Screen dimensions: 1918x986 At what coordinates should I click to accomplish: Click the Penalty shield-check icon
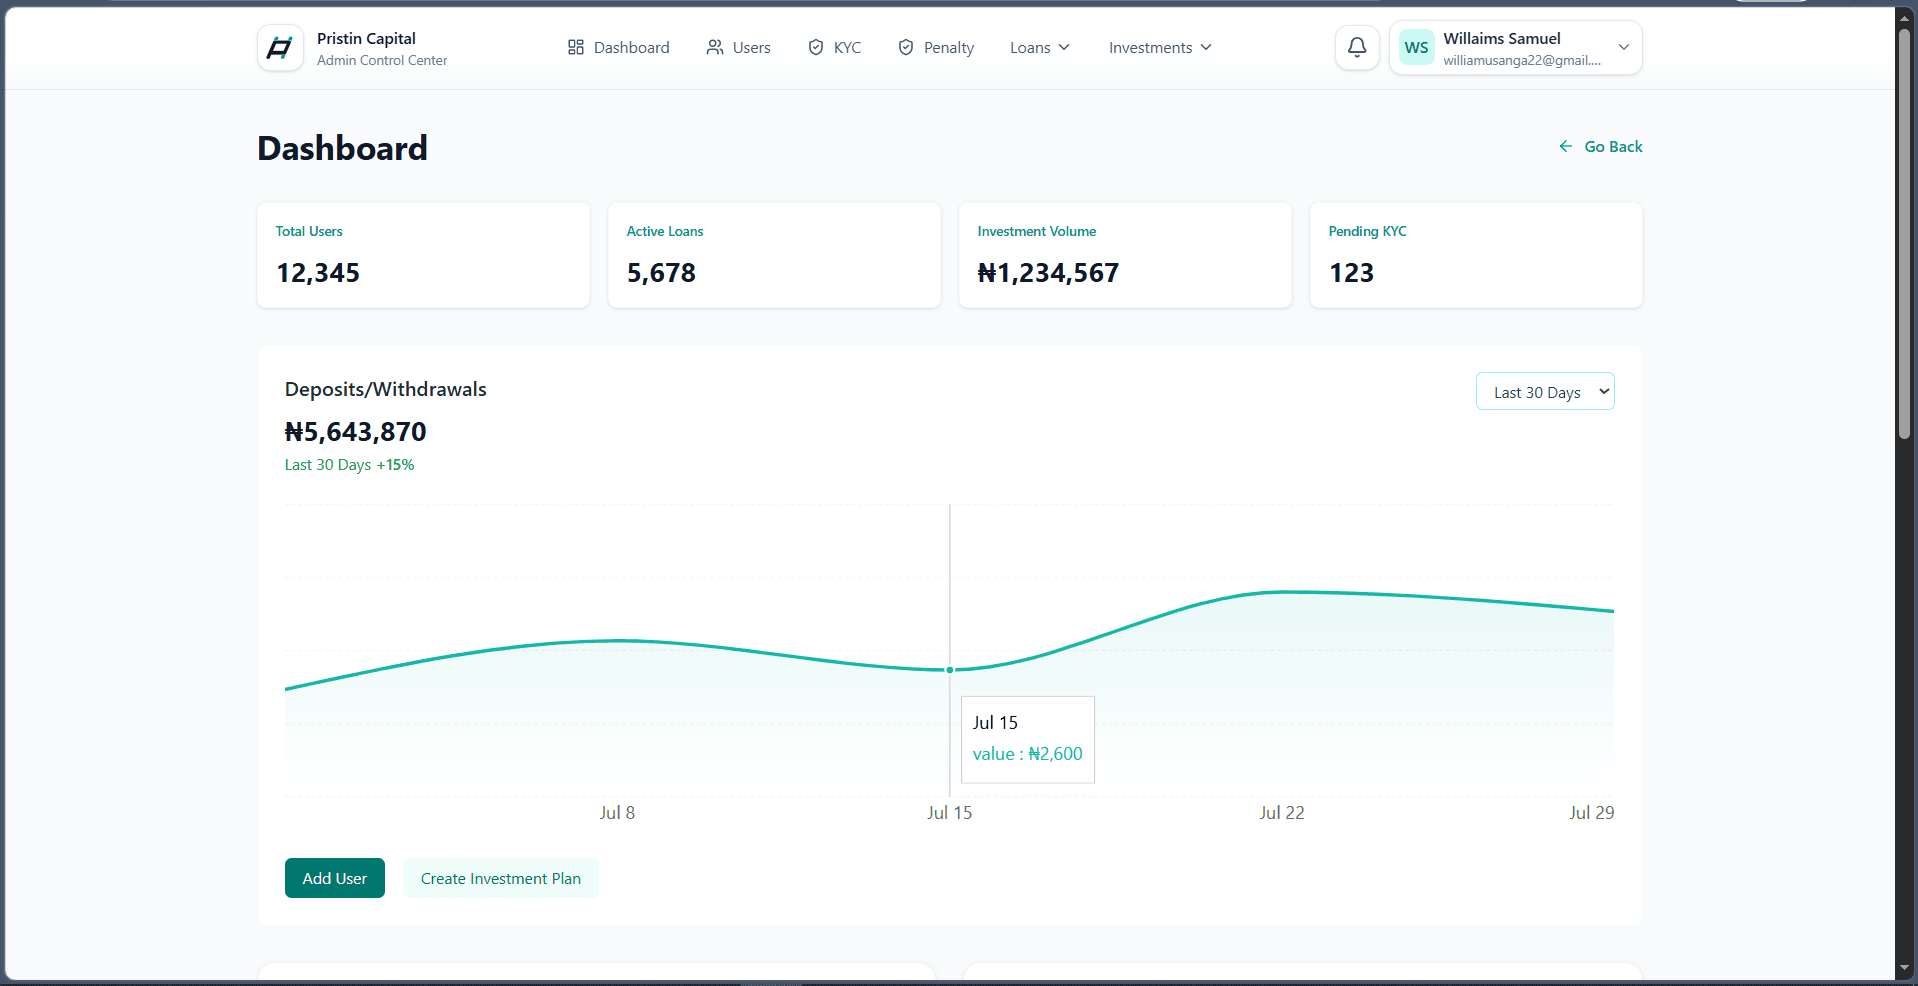tap(906, 47)
